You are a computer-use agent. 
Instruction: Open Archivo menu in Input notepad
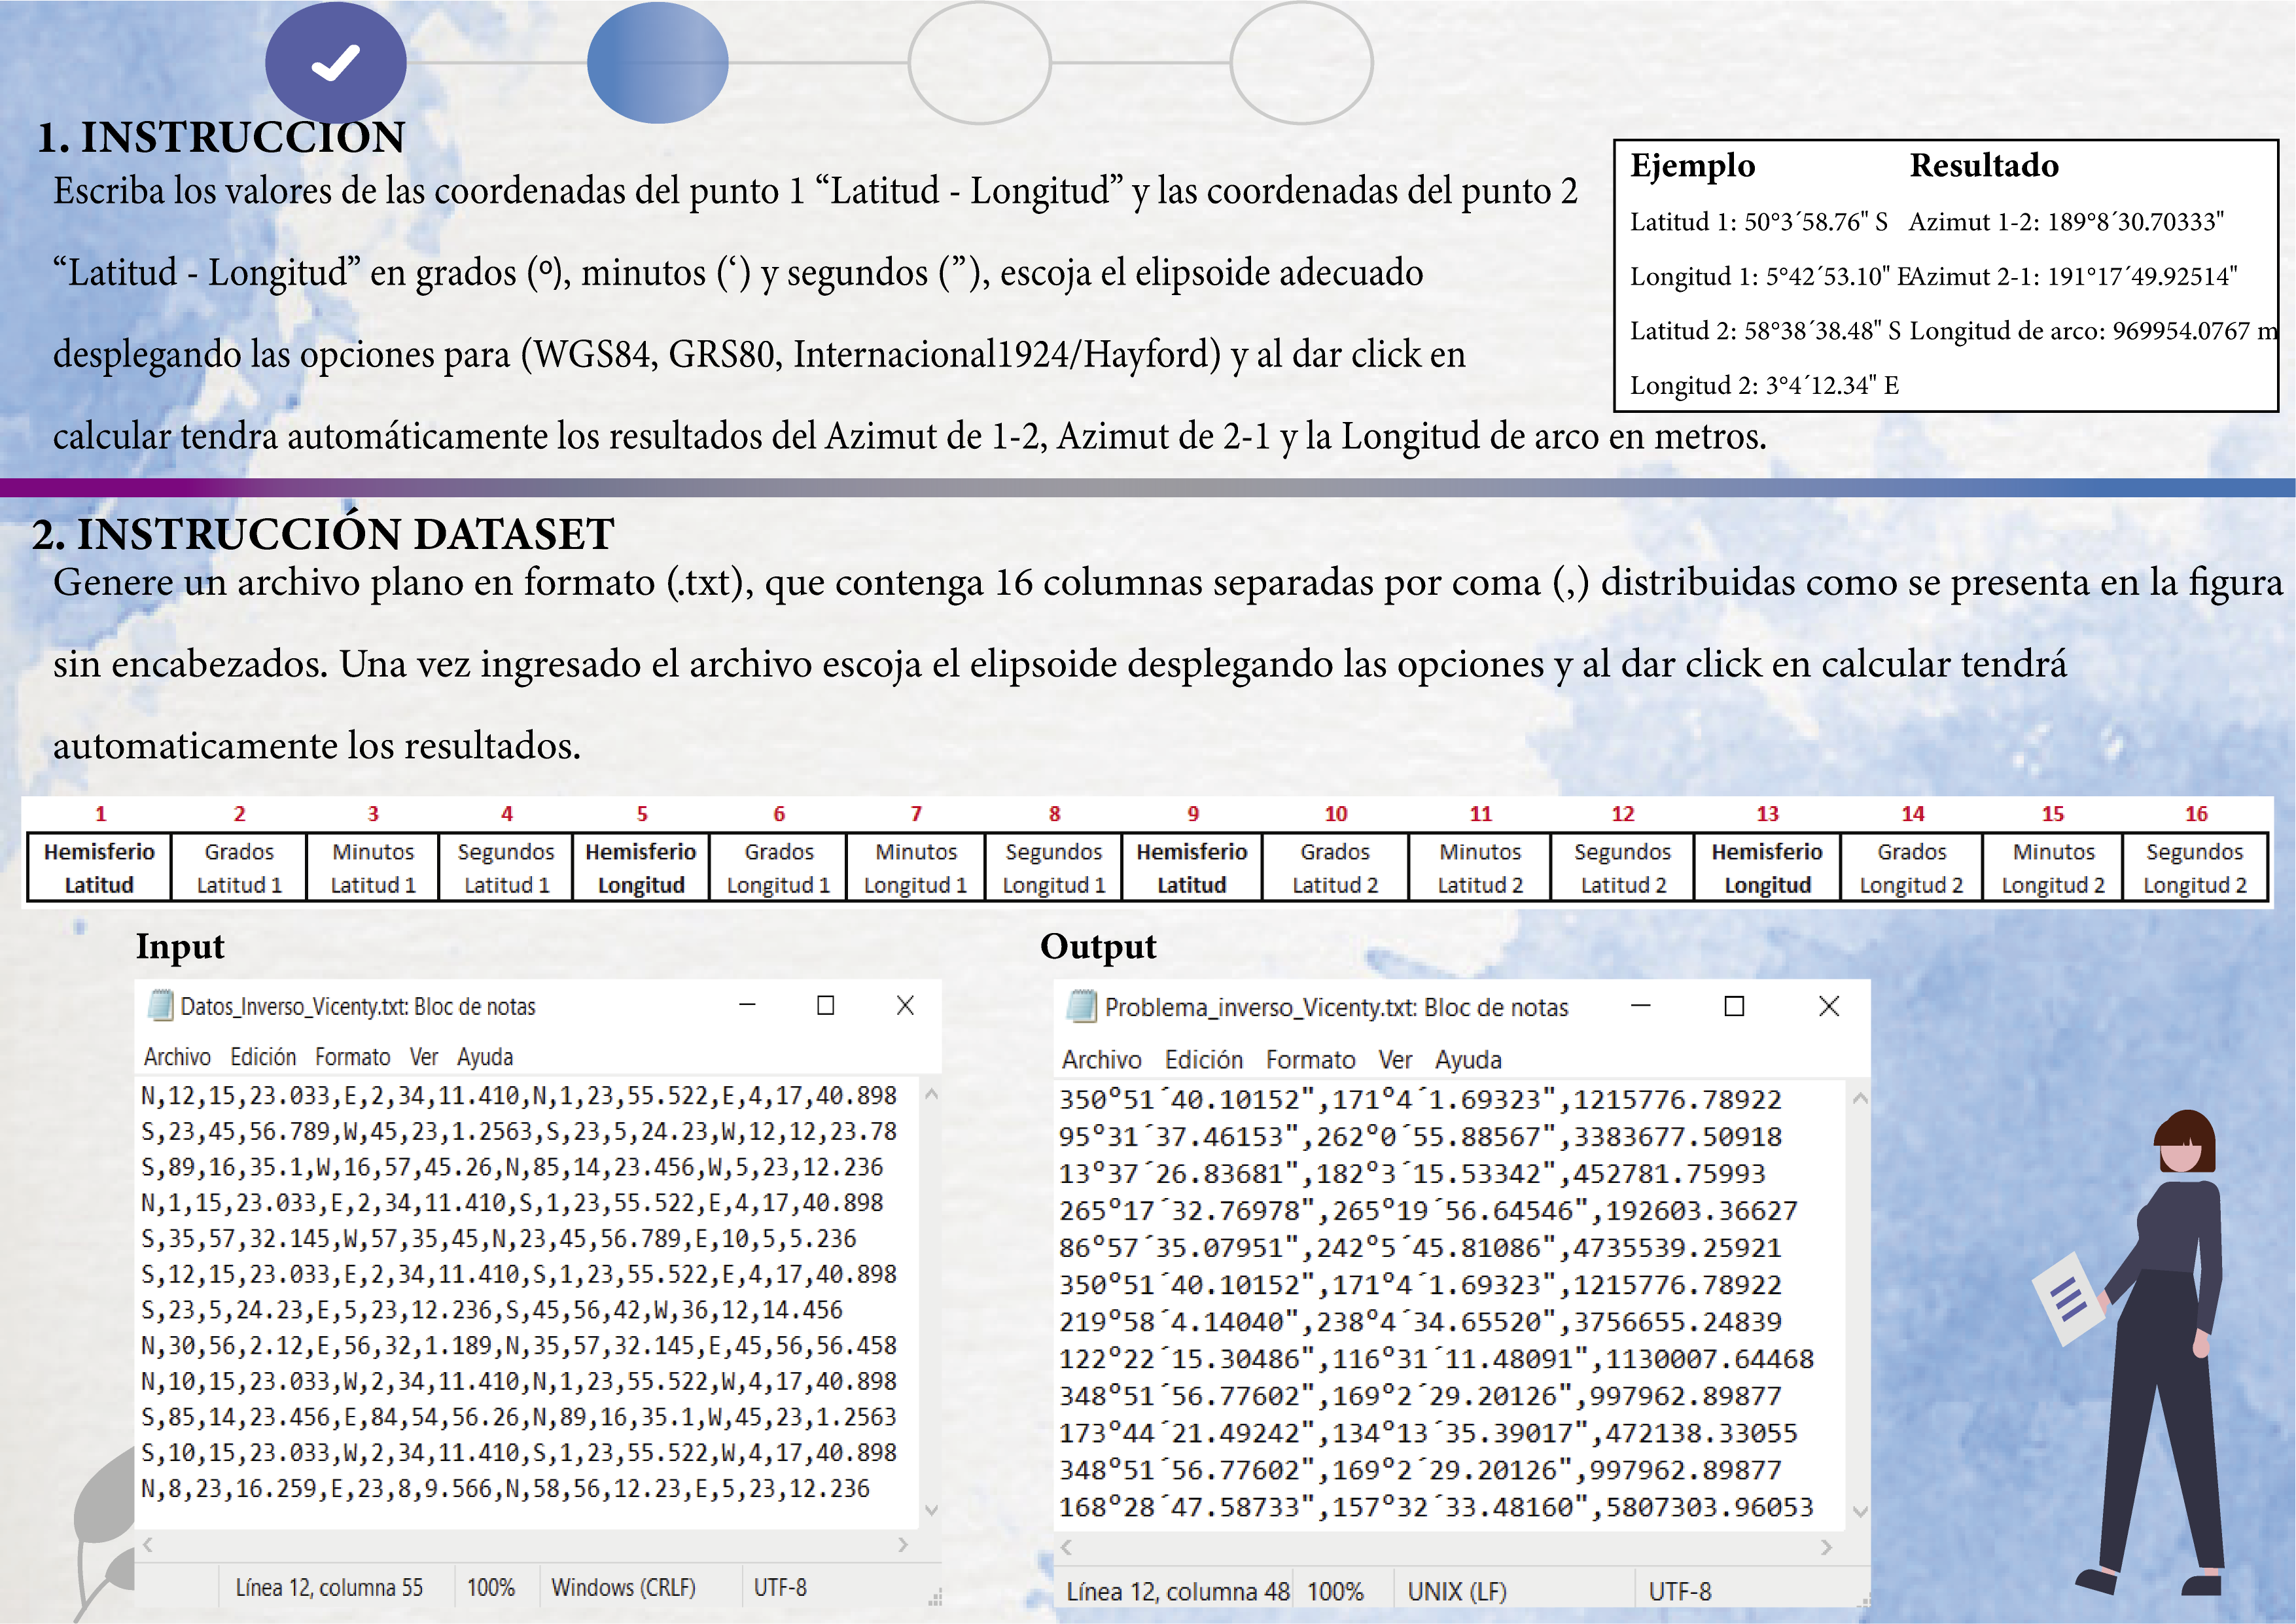[x=177, y=1057]
